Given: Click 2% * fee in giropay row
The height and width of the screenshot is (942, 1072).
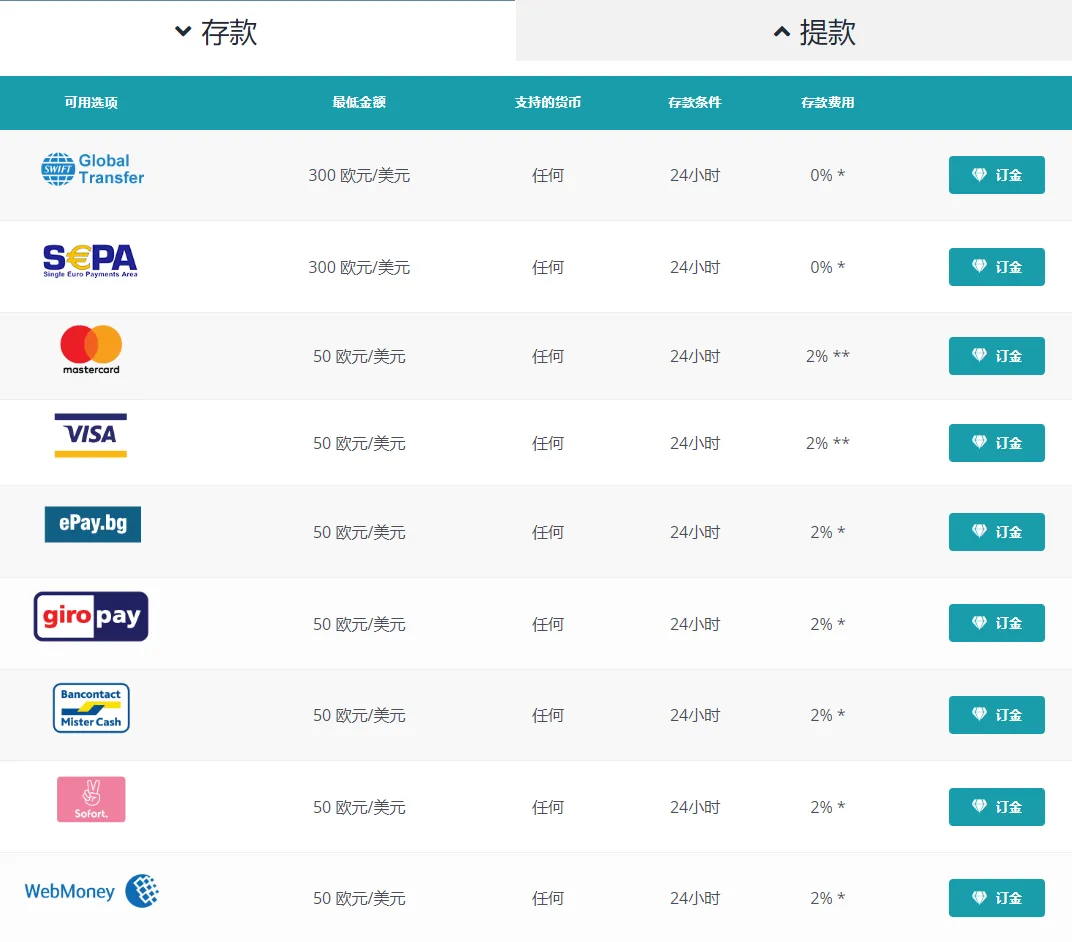Looking at the screenshot, I should pos(828,623).
